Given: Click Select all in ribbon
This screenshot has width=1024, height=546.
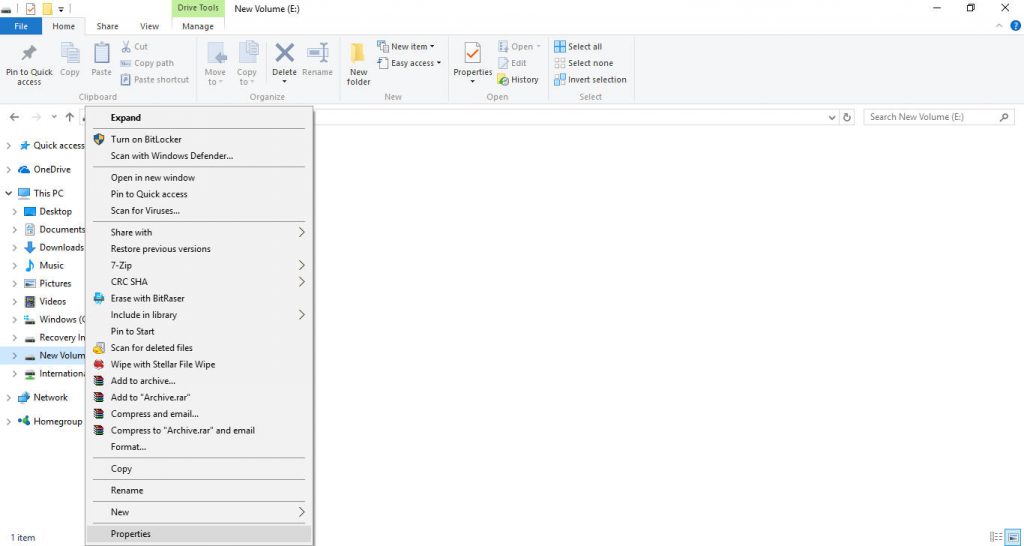Looking at the screenshot, I should coord(578,46).
